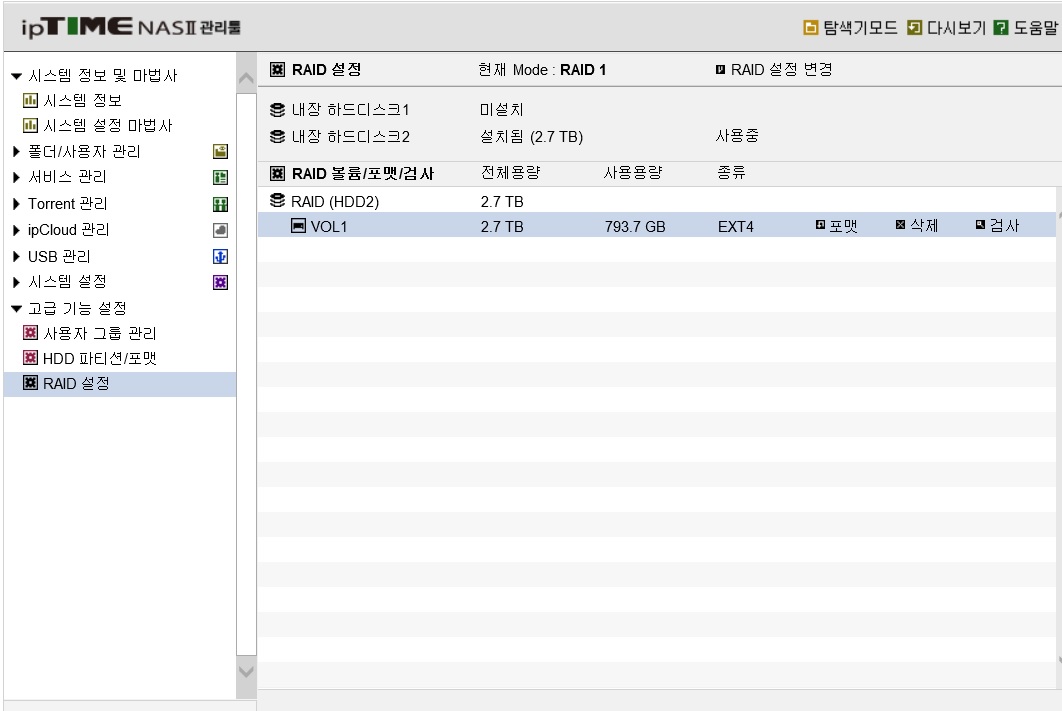Viewport: 1062px width, 711px height.
Task: Collapse the 고급 기능 설정 section
Action: [x=17, y=309]
